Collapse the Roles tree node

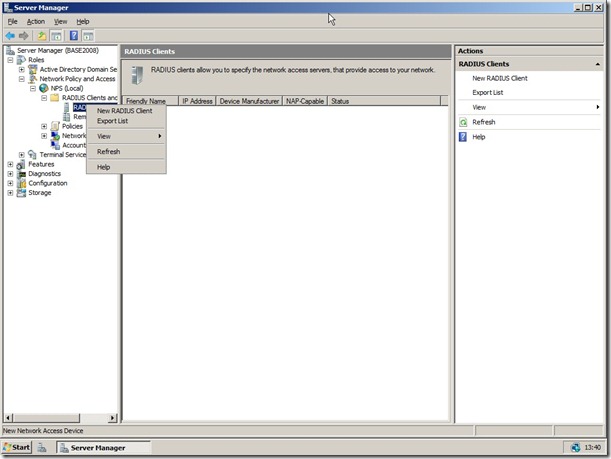tap(11, 60)
